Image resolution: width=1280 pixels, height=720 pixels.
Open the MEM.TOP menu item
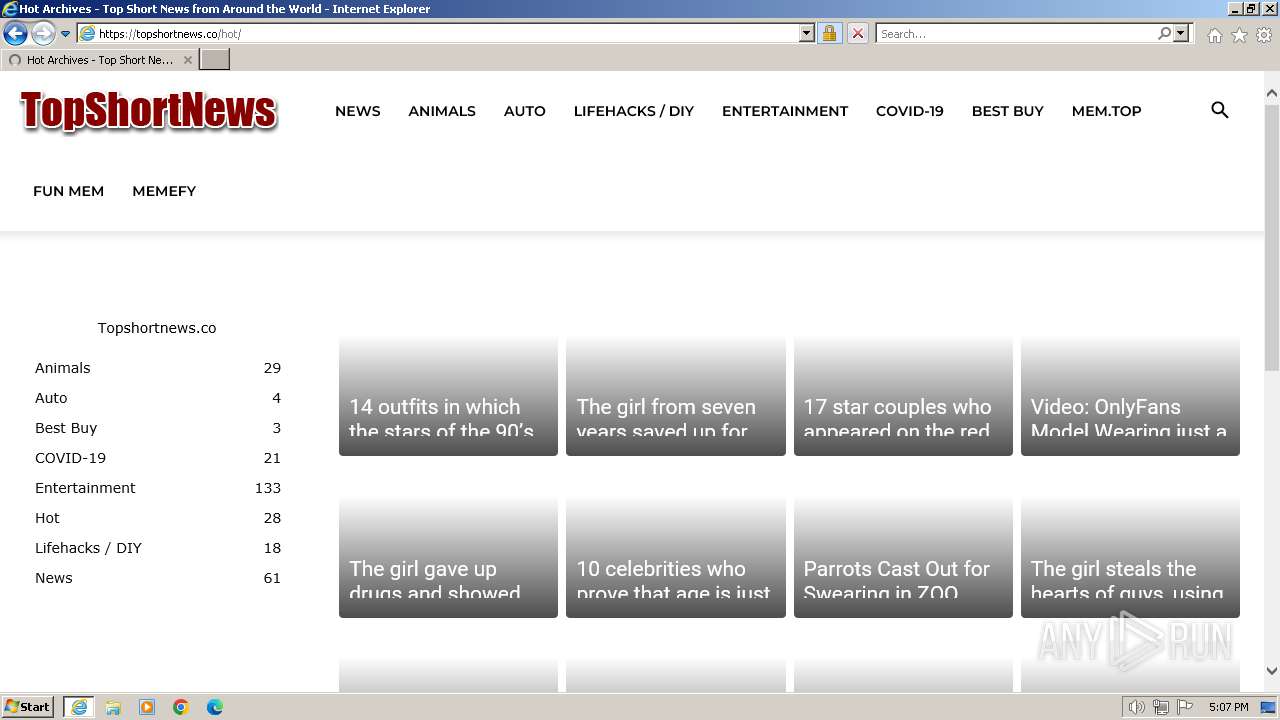click(1106, 111)
